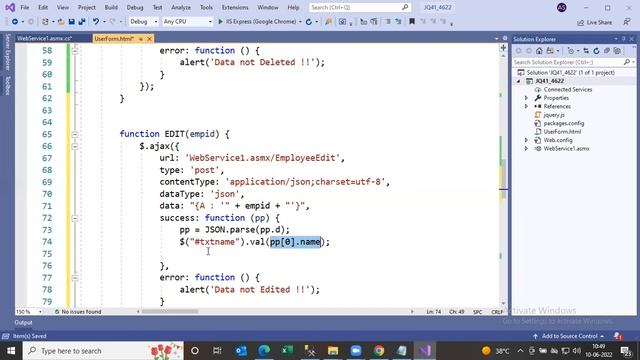Viewport: 640px width, 360px height.
Task: Click the Solution Explorer search magnifier icon
Action: (627, 62)
